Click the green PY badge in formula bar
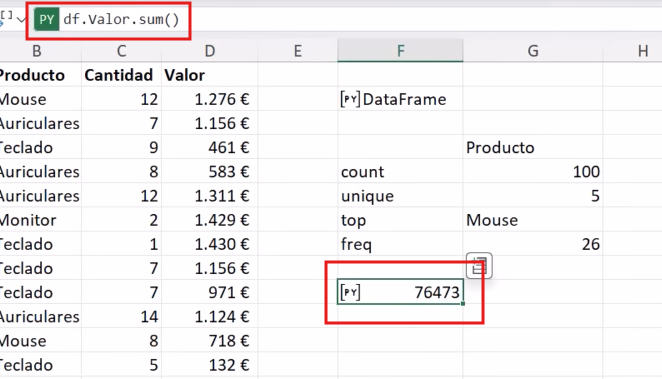 46,20
